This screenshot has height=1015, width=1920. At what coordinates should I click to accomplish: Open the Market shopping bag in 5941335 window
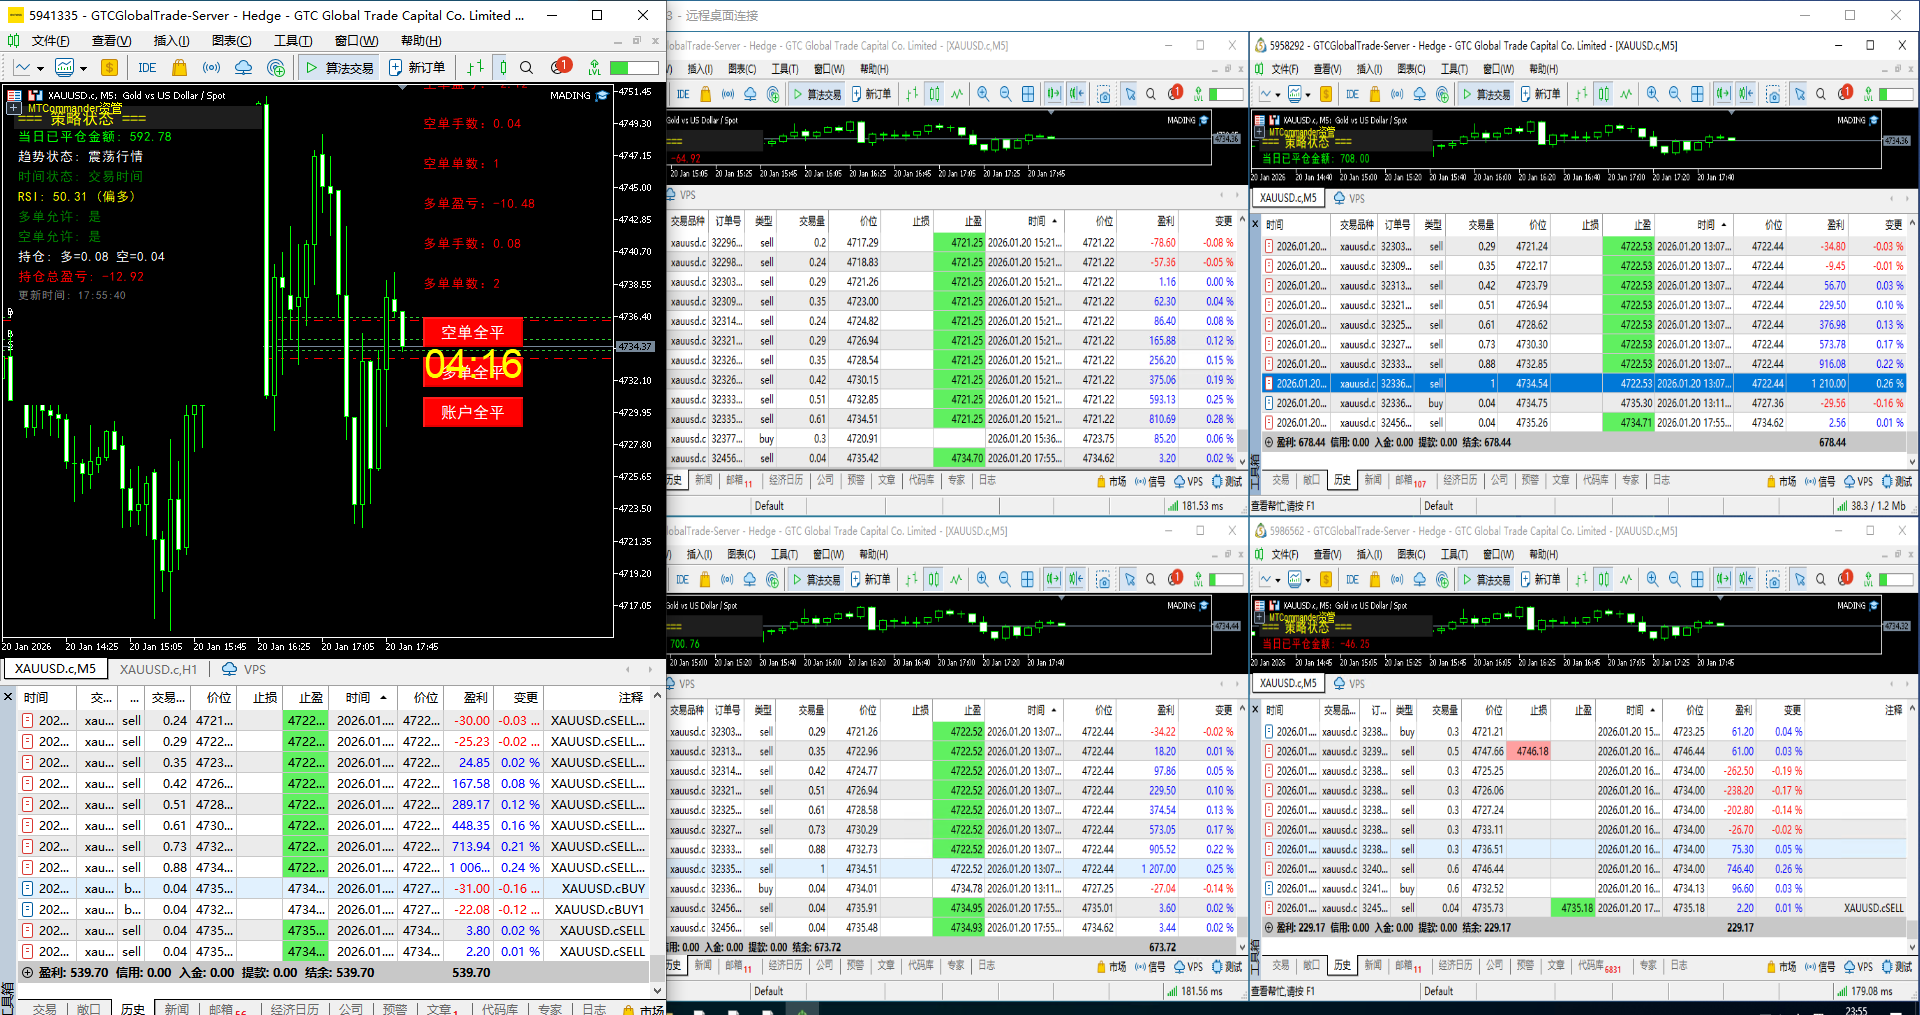click(x=180, y=68)
